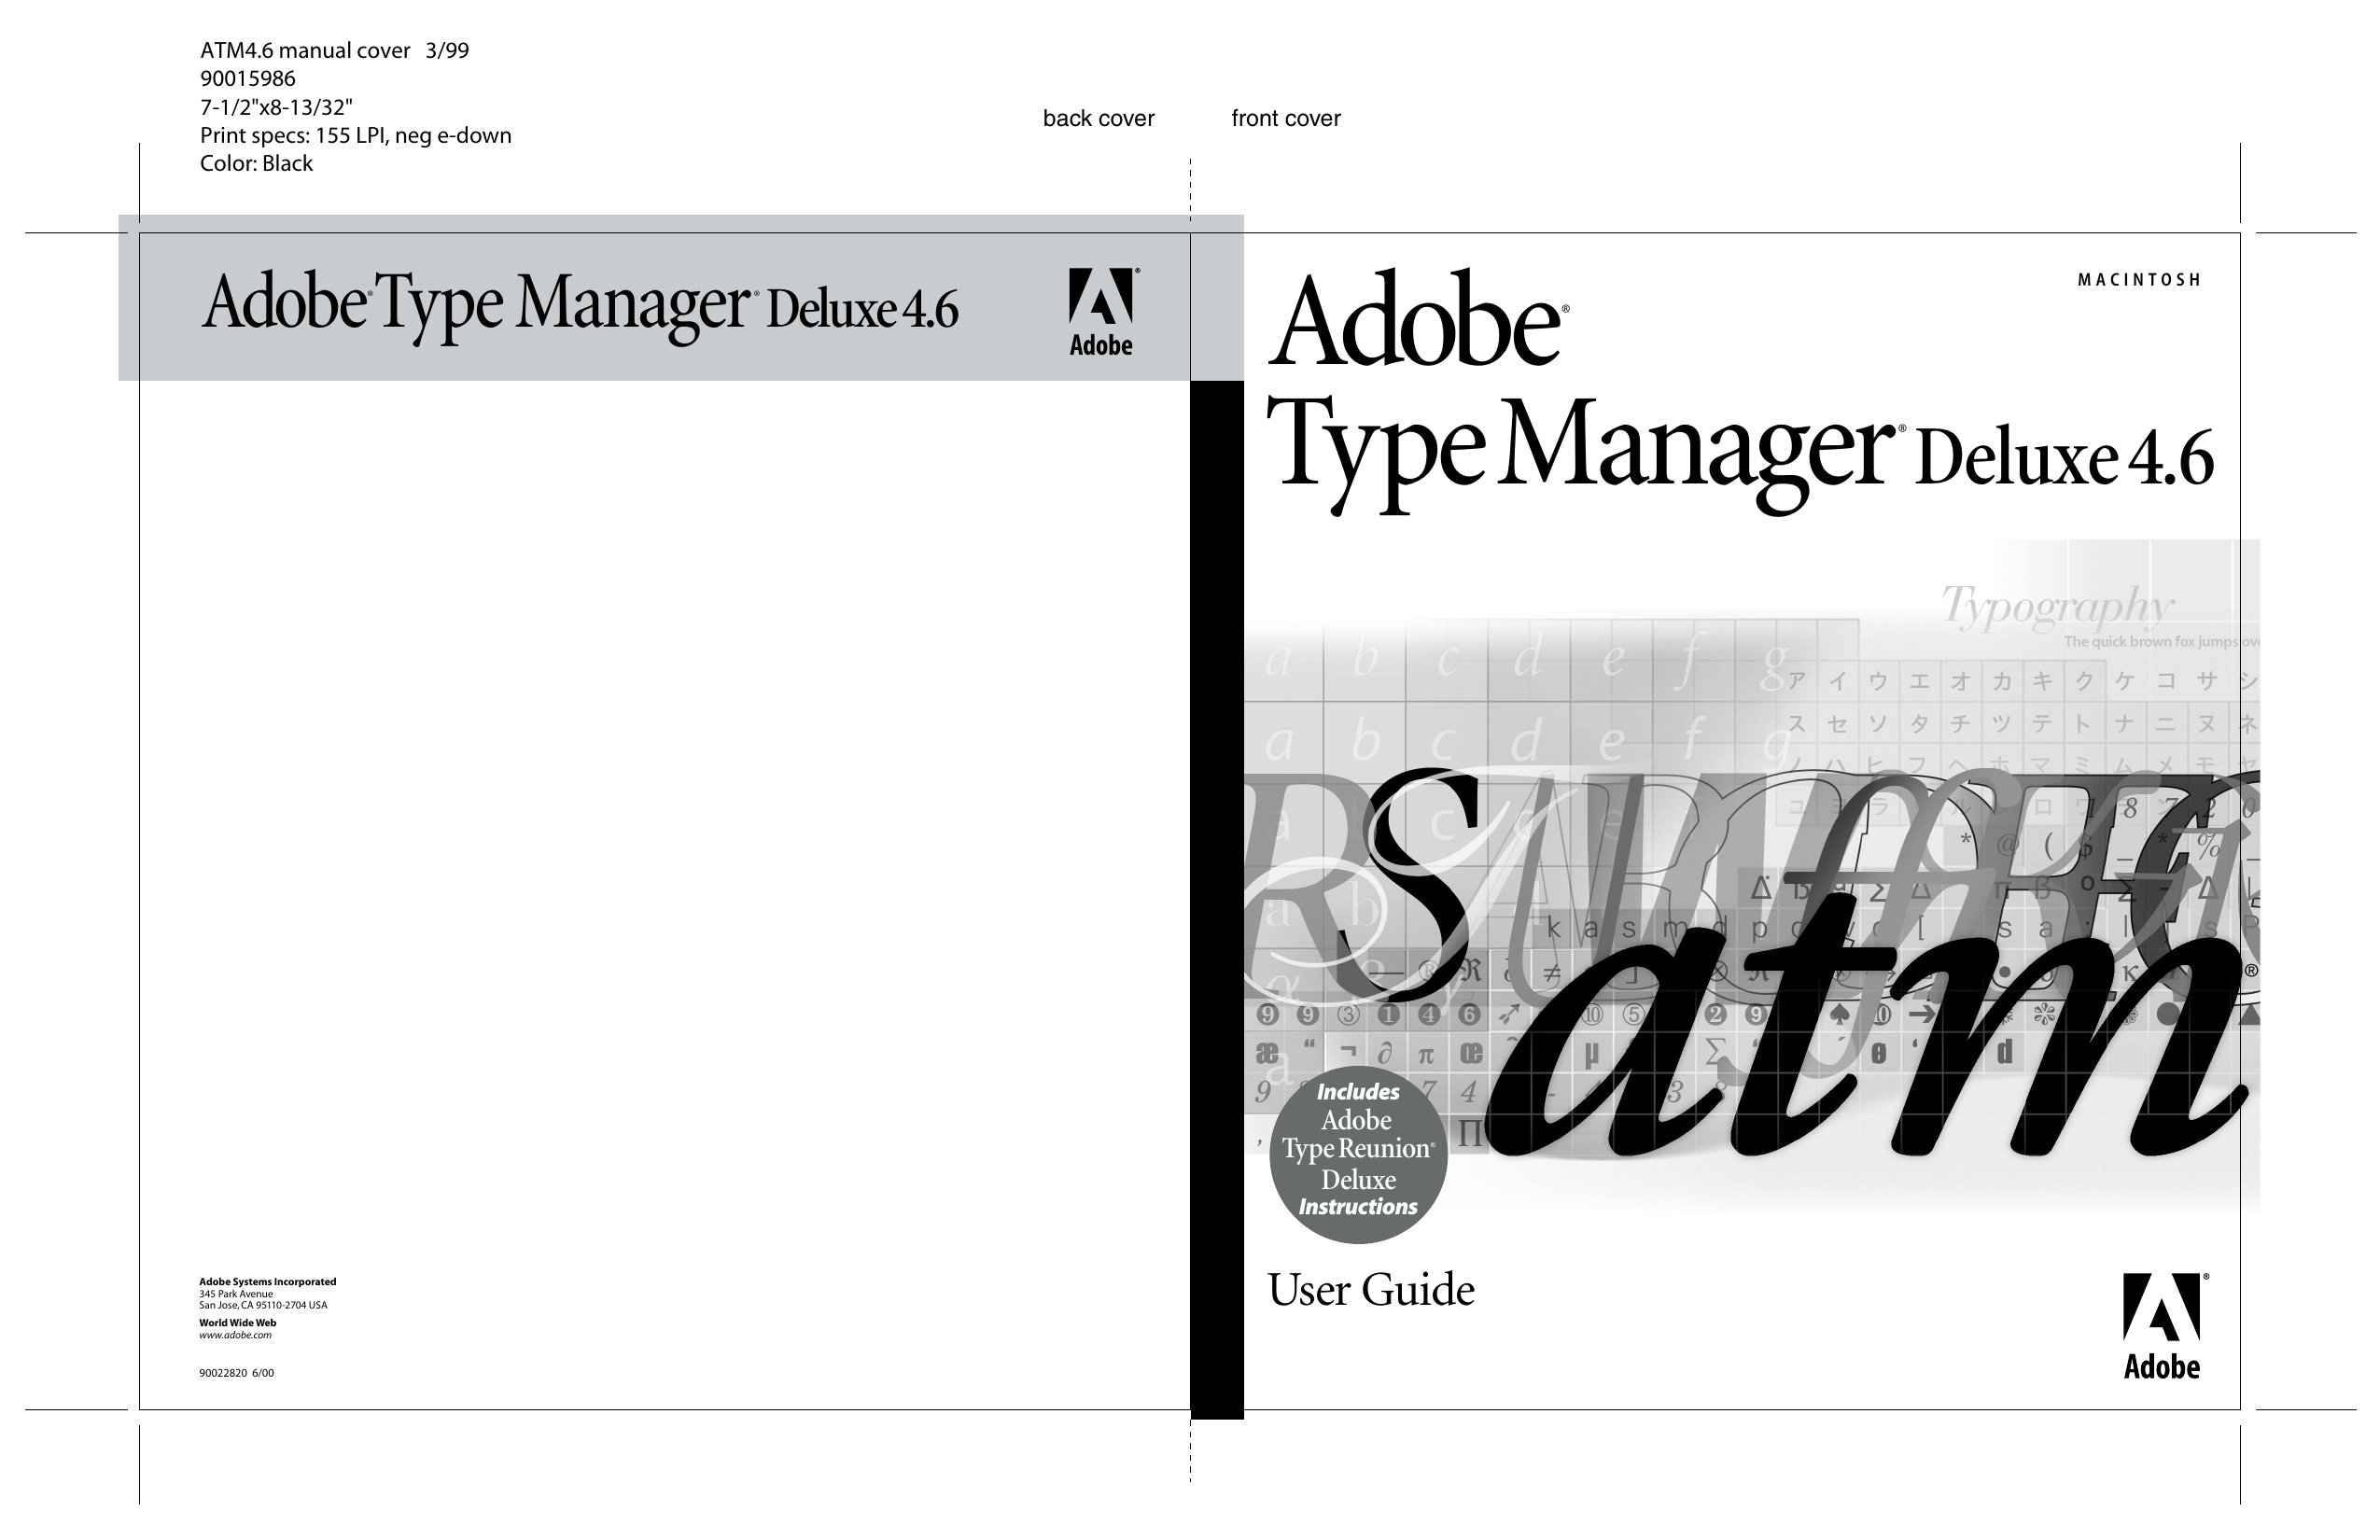Click the 'front cover' label
2380x1540 pixels.
pyautogui.click(x=1285, y=118)
